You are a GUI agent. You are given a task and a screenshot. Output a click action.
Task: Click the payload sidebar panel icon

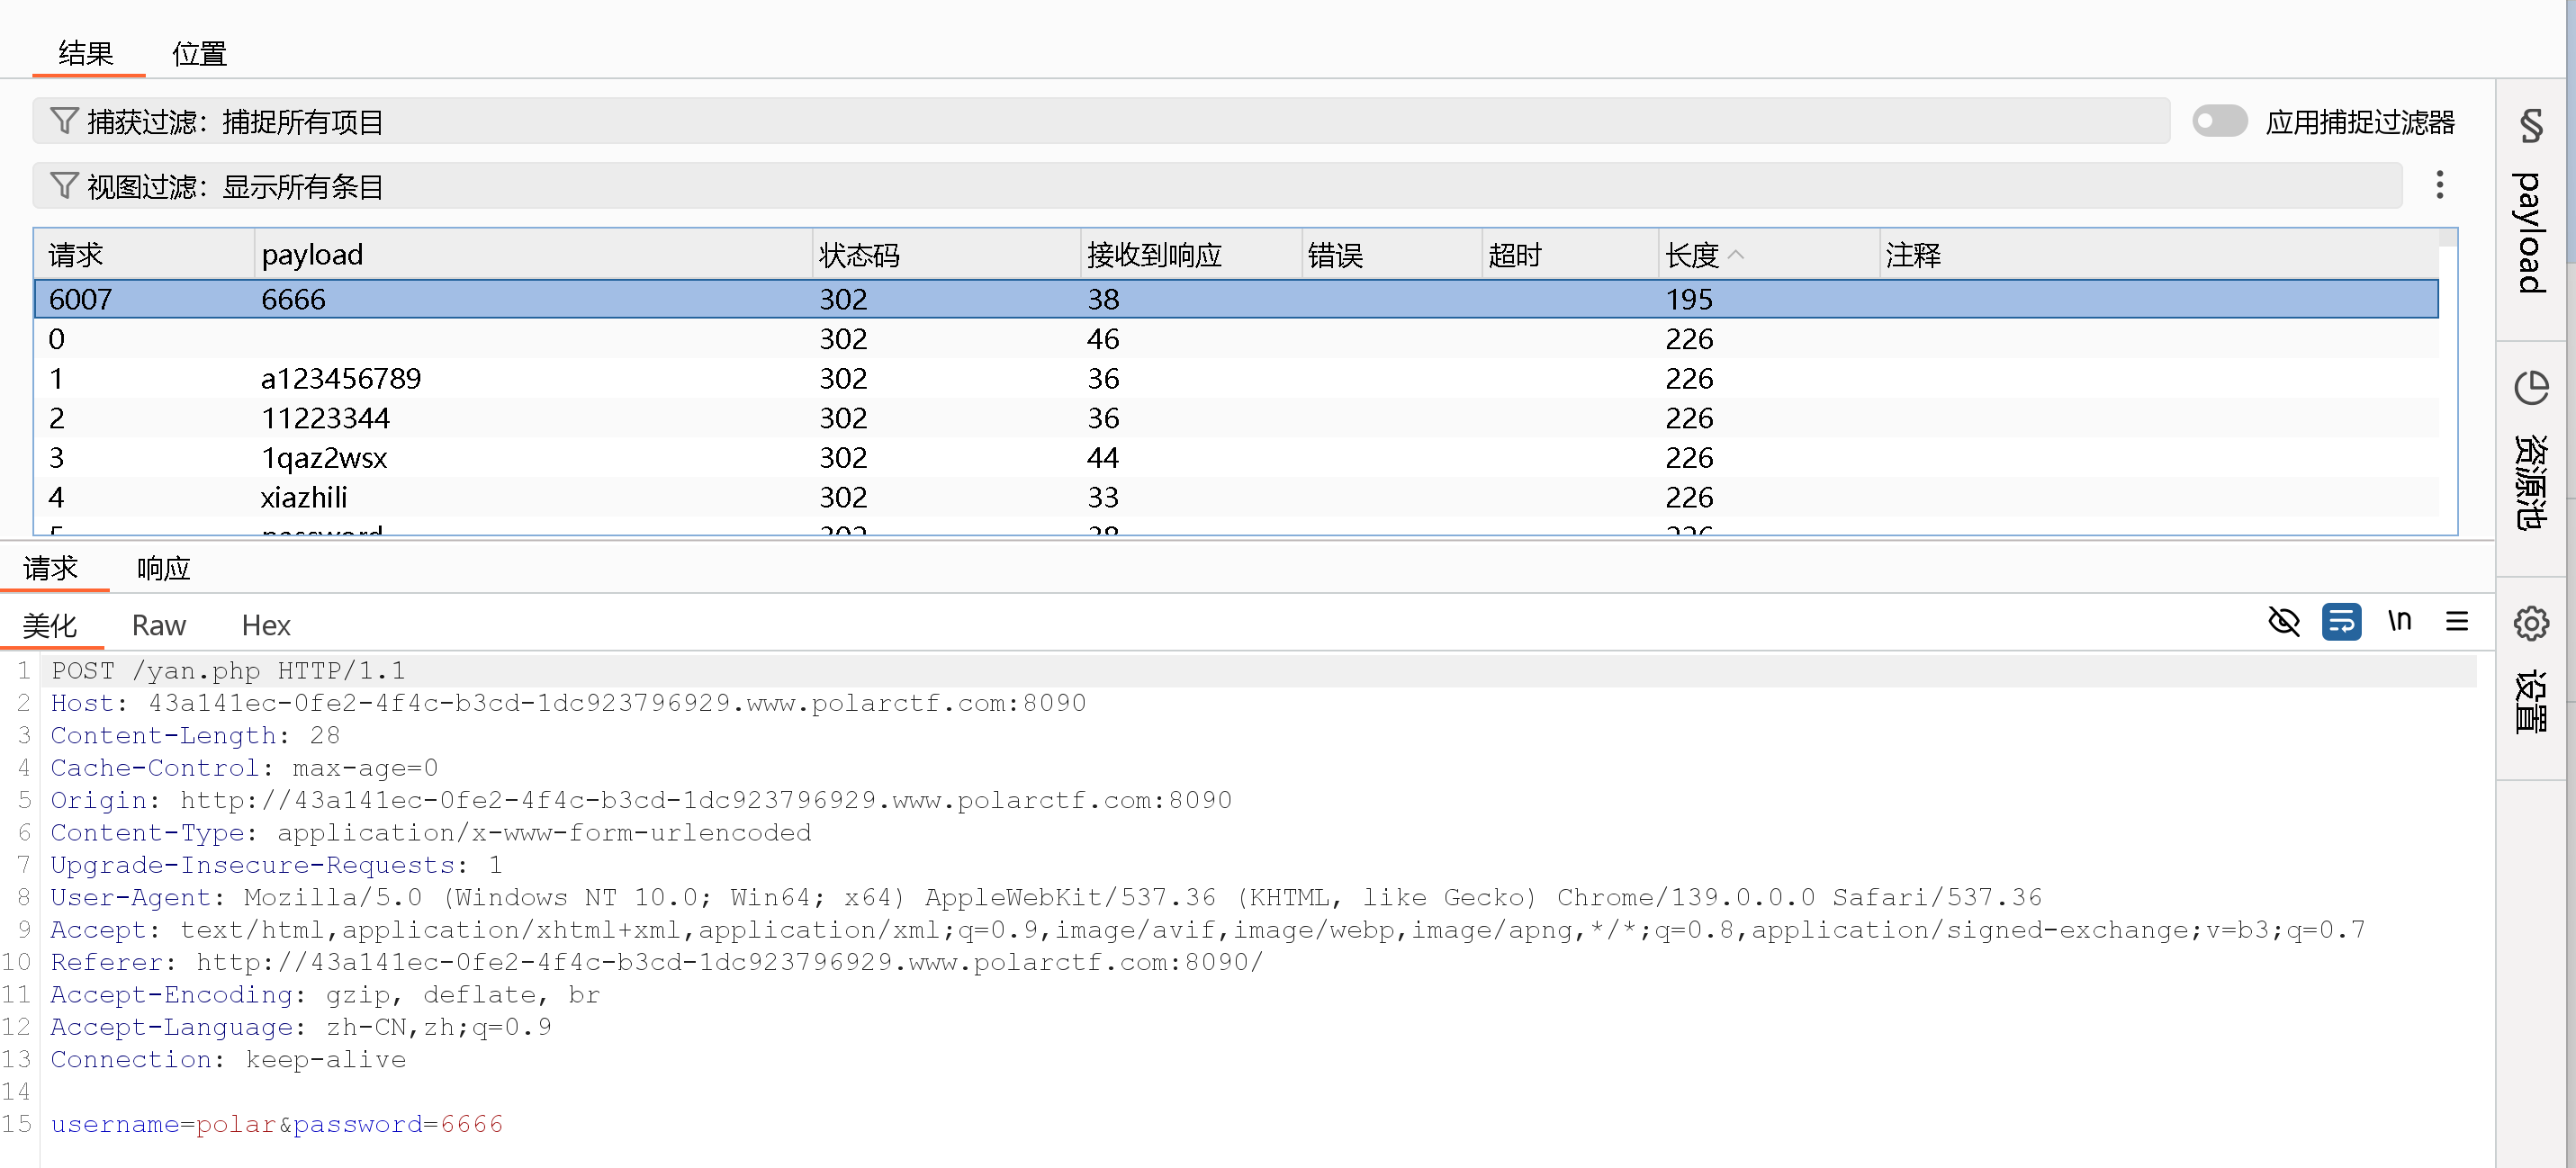[x=2530, y=127]
